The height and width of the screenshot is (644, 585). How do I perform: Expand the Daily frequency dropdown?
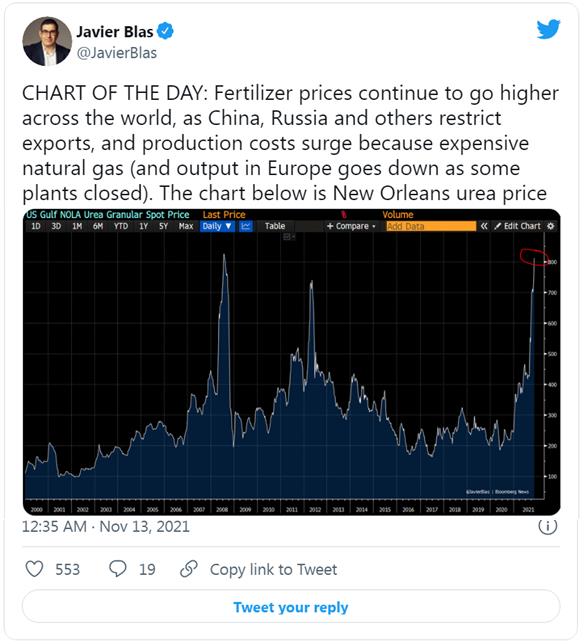pos(217,226)
